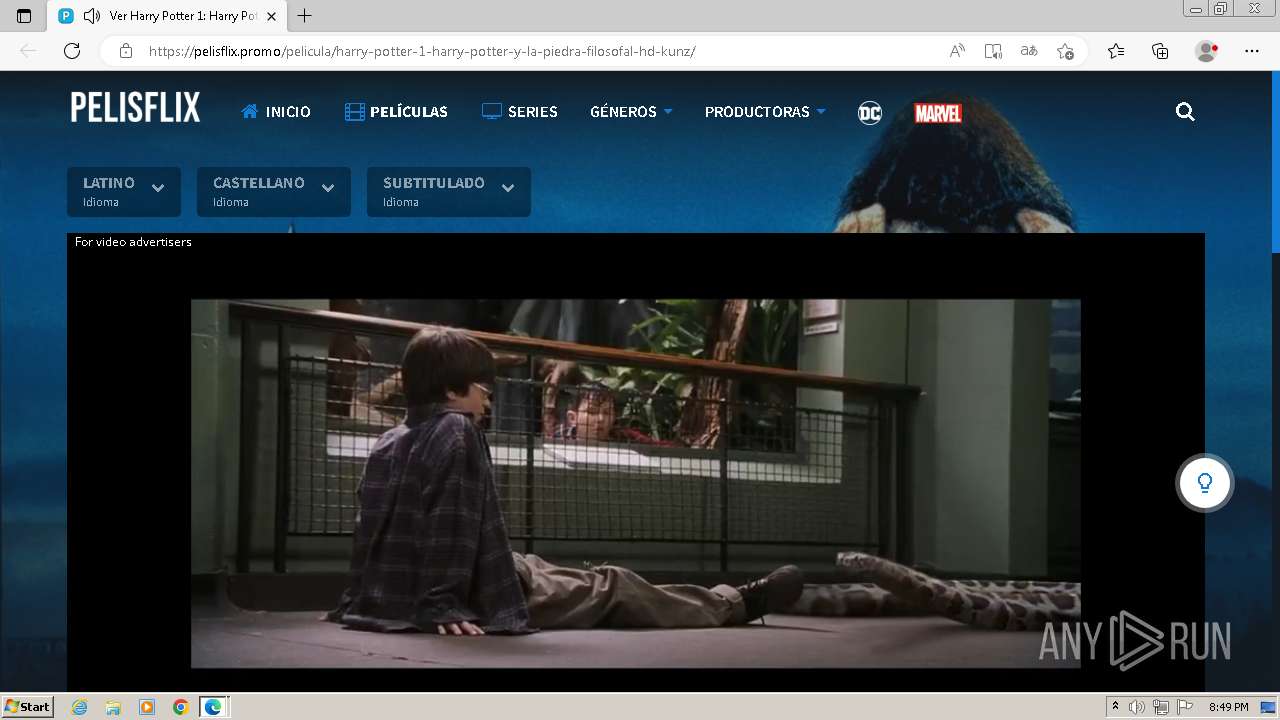Open File Explorer from taskbar

113,707
